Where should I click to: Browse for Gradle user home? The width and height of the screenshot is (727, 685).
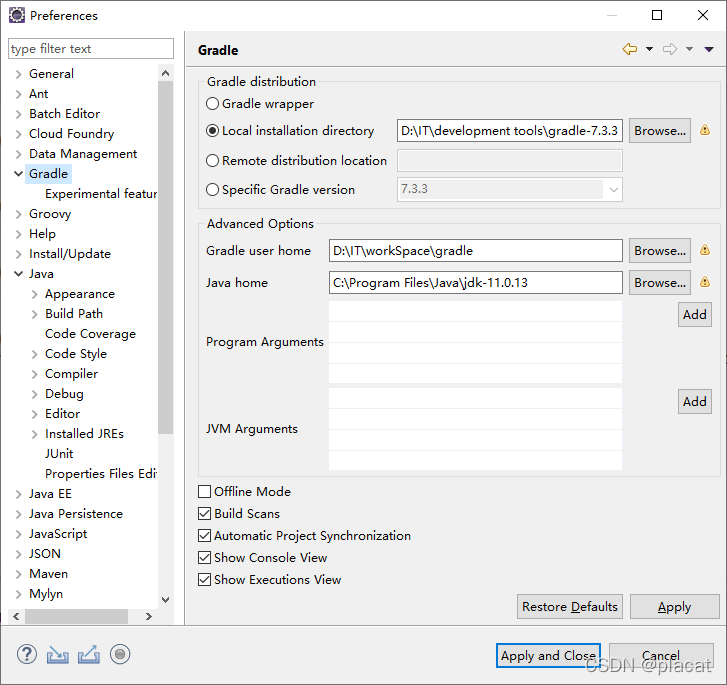tap(660, 250)
